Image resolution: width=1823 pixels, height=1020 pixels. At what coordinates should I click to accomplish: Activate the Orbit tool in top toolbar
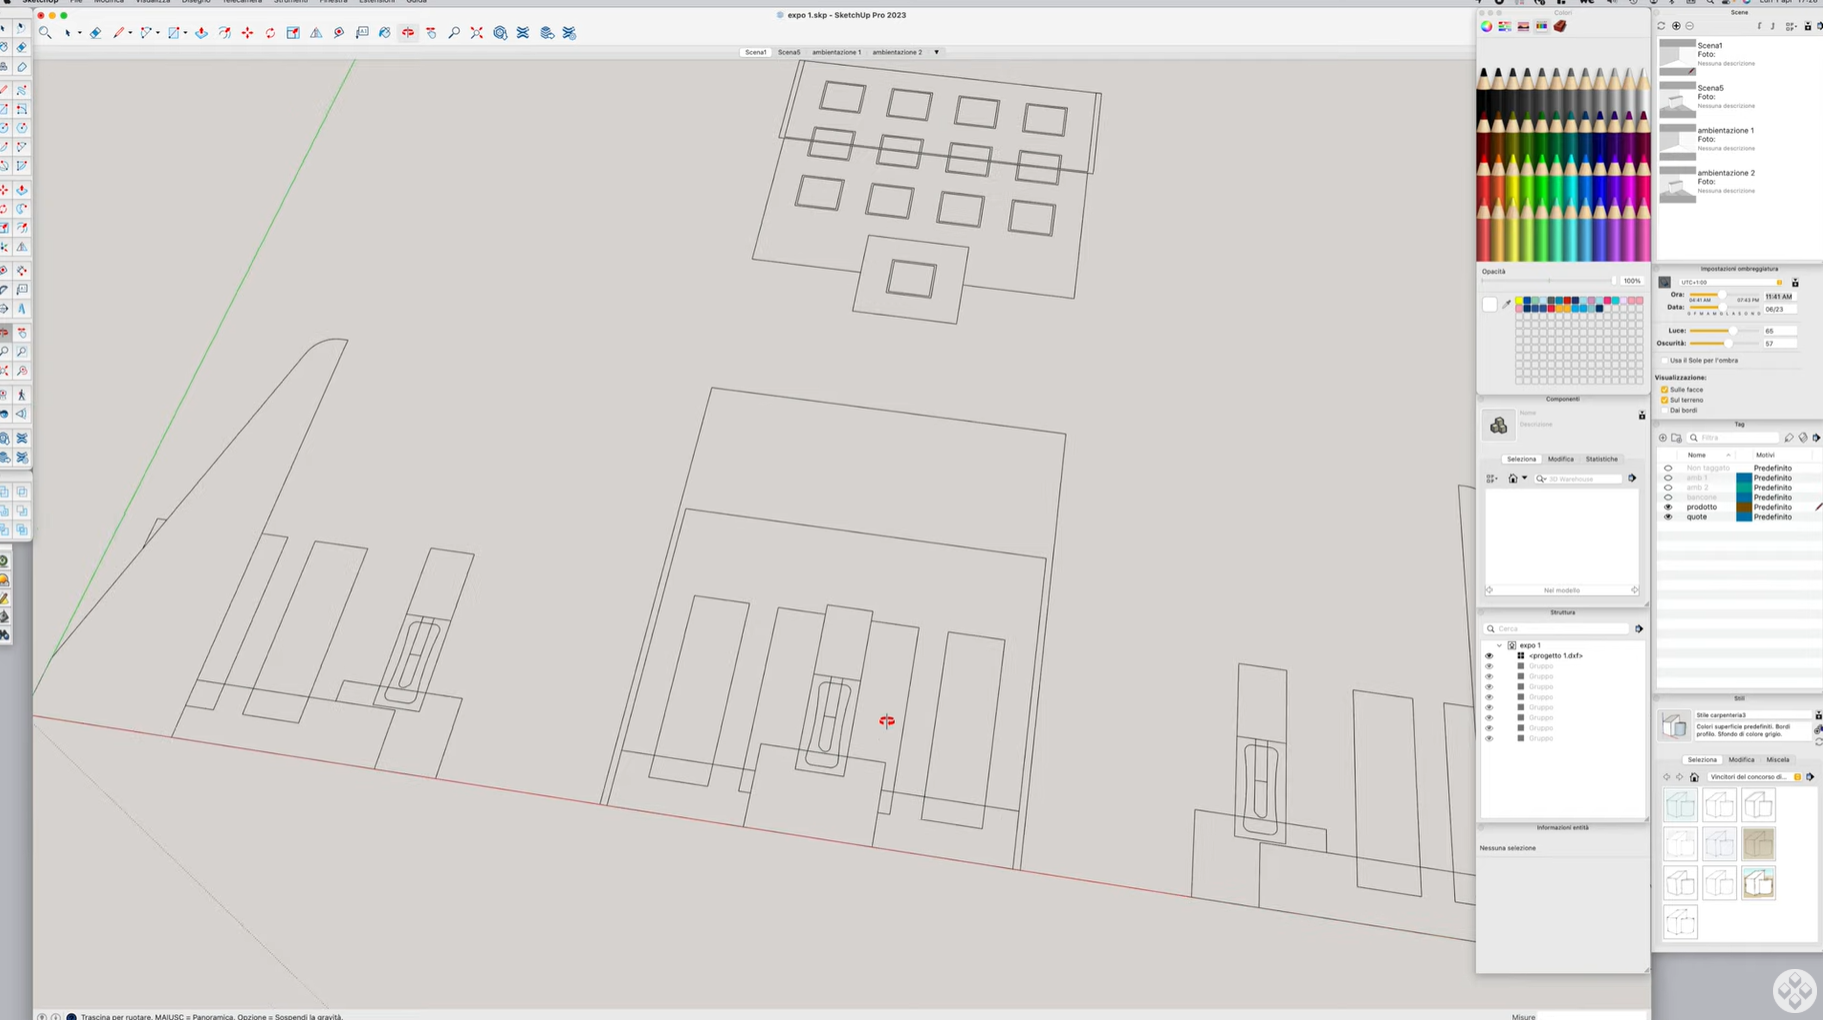pyautogui.click(x=408, y=33)
